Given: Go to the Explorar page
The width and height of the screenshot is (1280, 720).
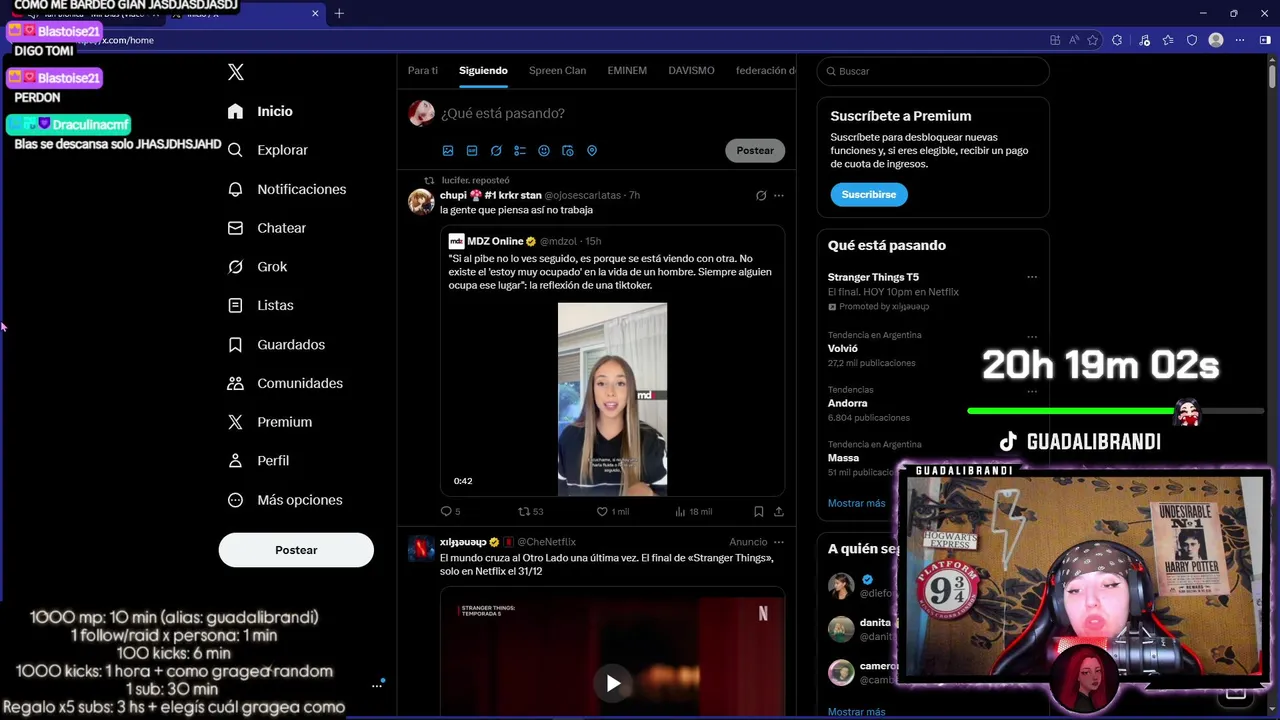Looking at the screenshot, I should tap(269, 150).
